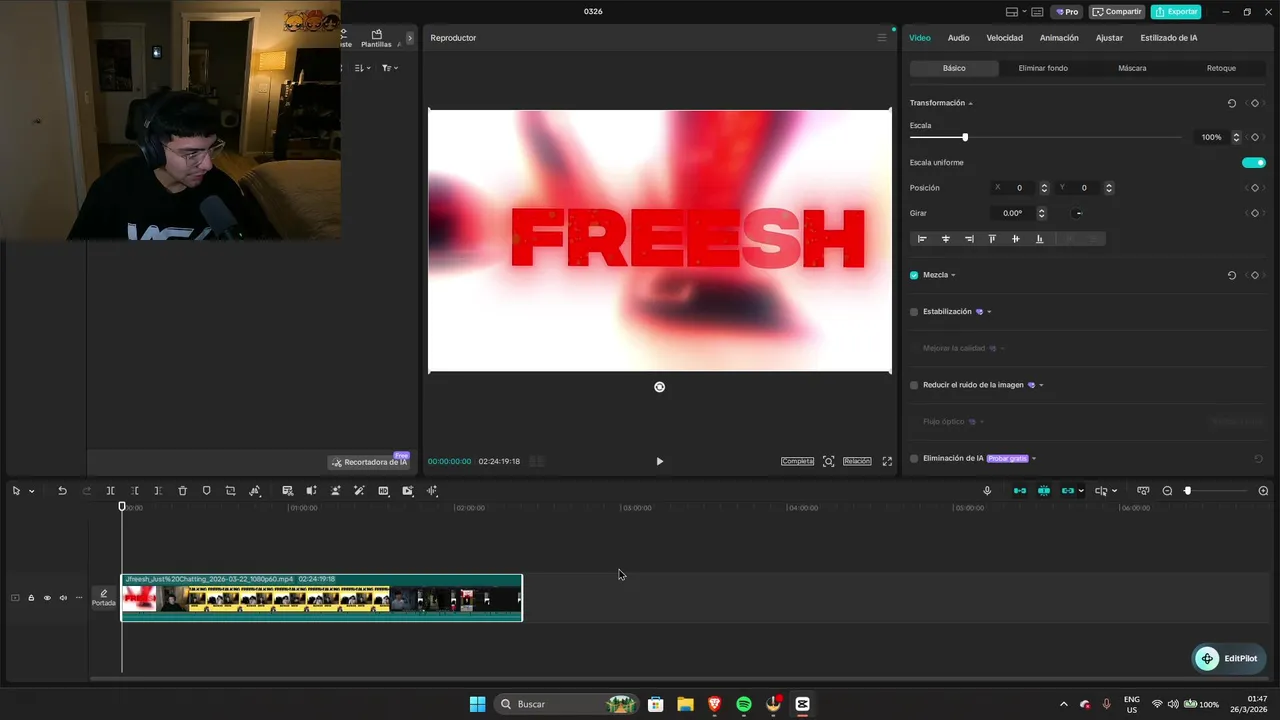This screenshot has height=720, width=1280.
Task: Expand the Estabilización options arrow
Action: [989, 312]
